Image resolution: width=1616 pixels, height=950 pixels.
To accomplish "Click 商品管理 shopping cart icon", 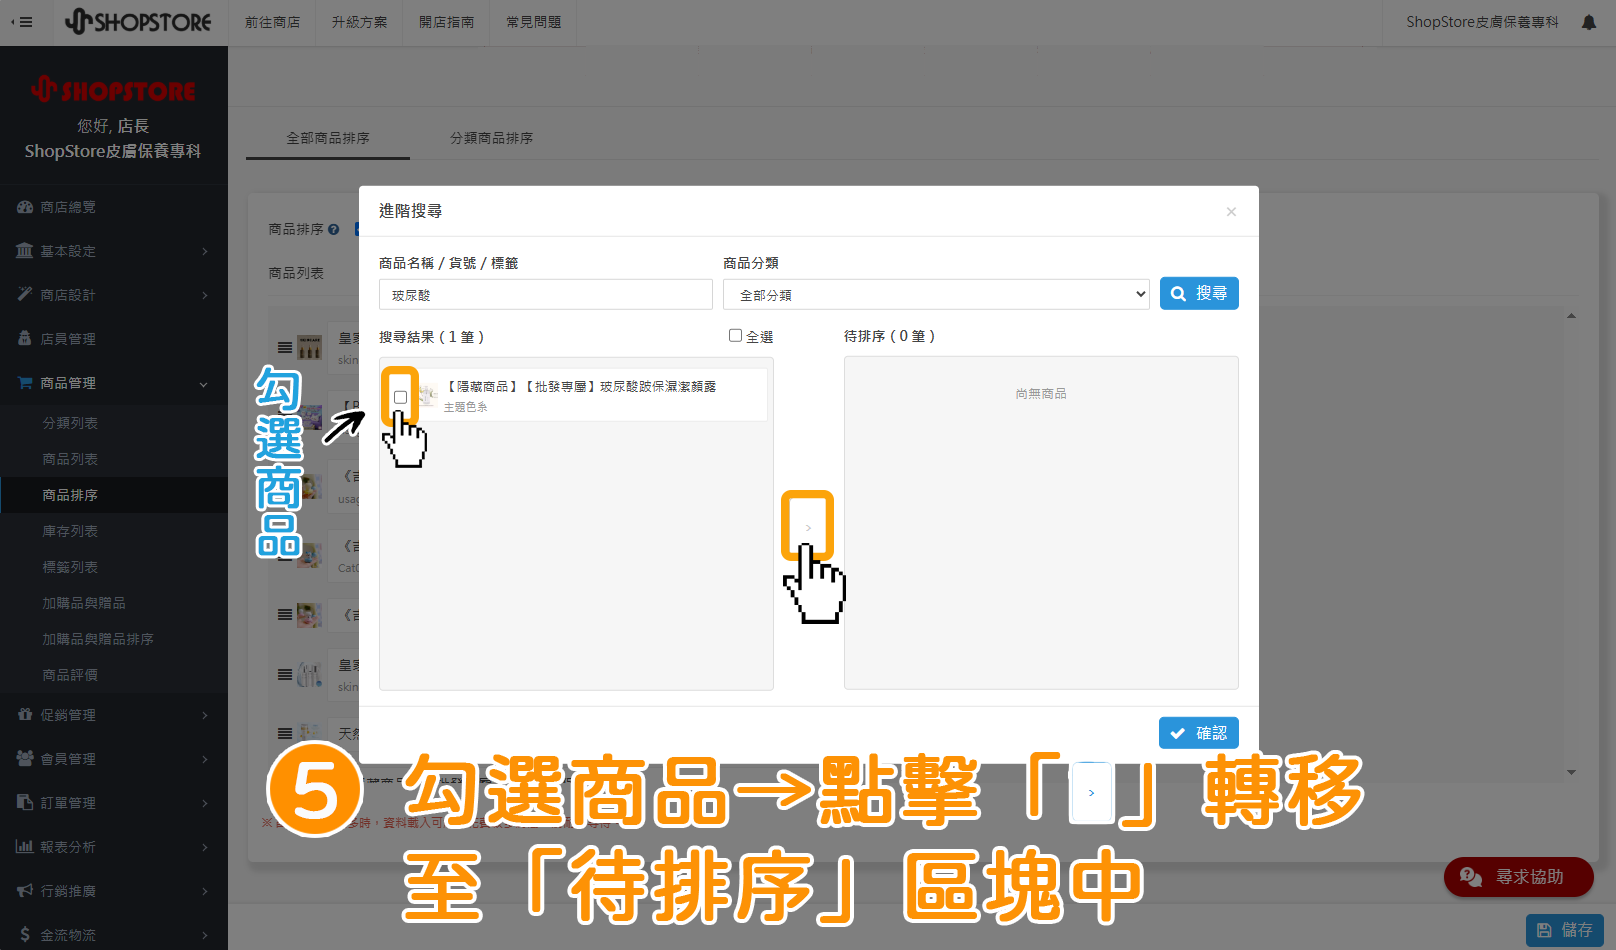I will [x=25, y=383].
